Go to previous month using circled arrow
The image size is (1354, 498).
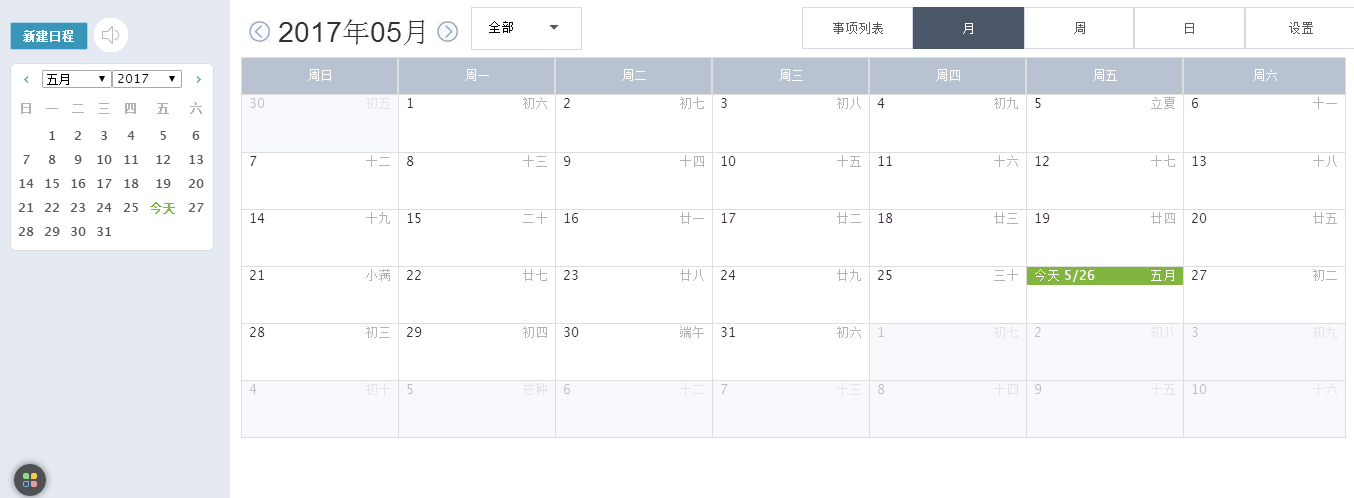(x=260, y=32)
